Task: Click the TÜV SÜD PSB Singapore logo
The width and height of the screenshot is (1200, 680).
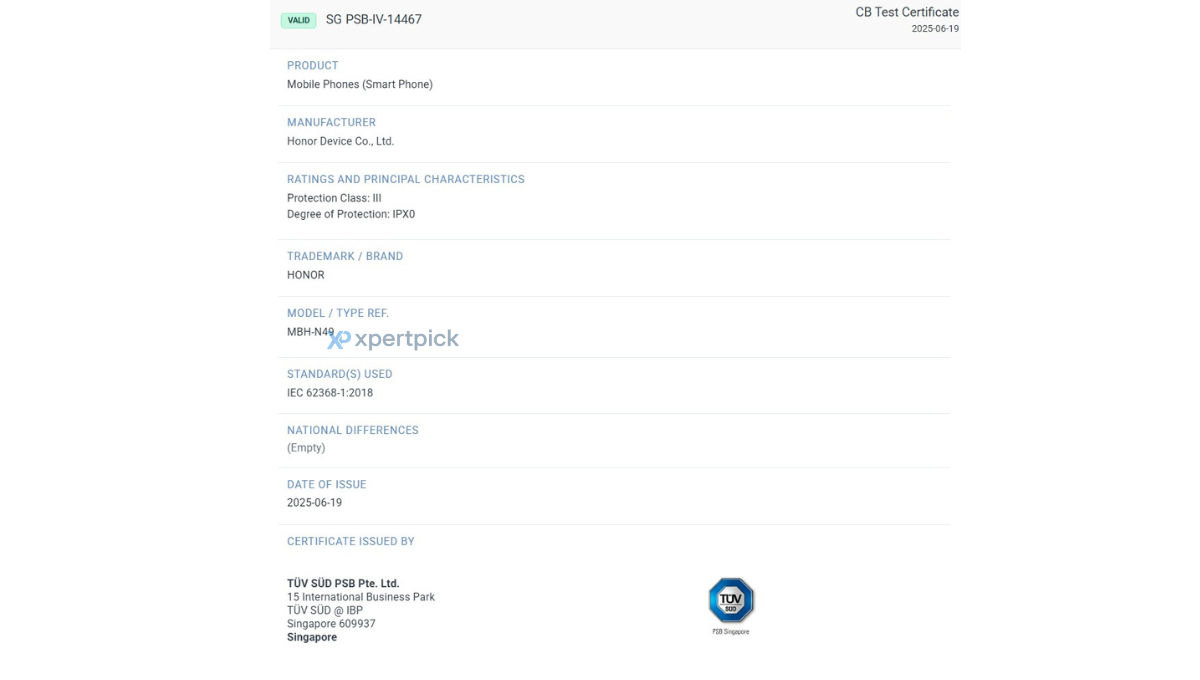Action: tap(731, 605)
